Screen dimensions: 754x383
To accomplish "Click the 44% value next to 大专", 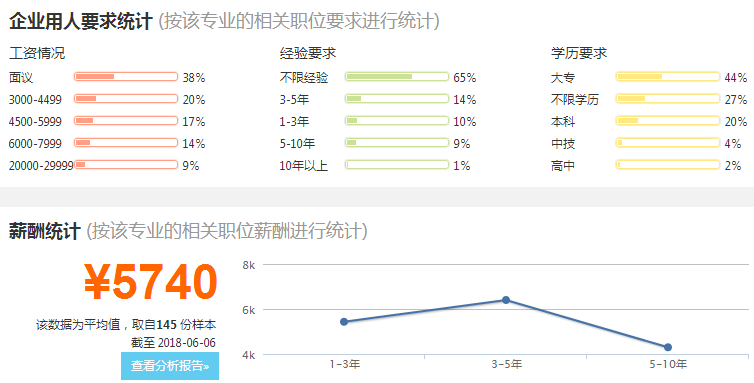I will coord(736,77).
